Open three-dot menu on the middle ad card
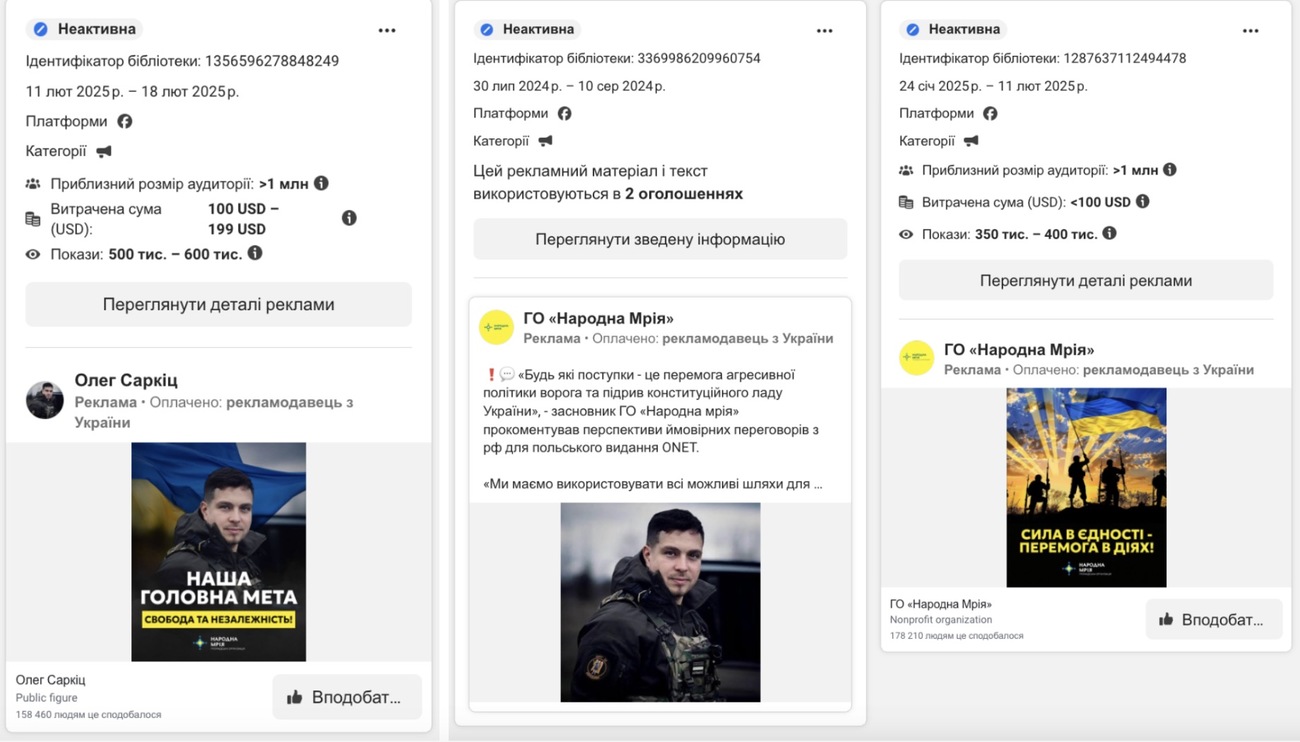 (x=824, y=31)
